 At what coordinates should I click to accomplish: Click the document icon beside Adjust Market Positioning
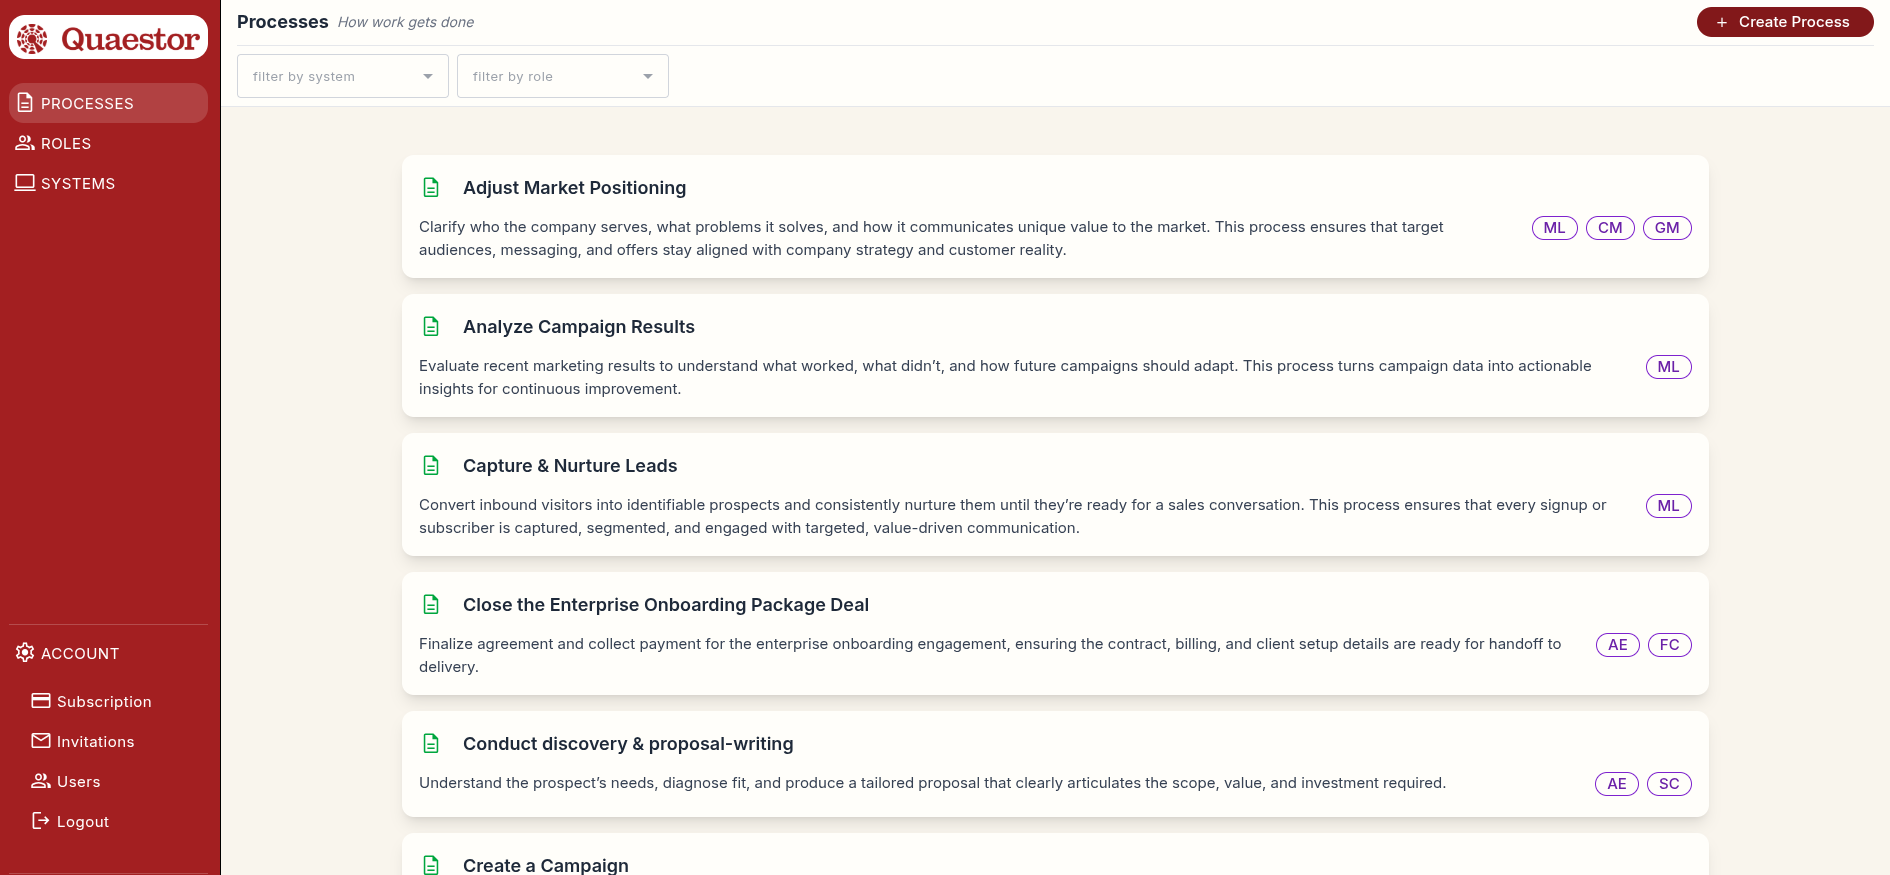pyautogui.click(x=431, y=187)
